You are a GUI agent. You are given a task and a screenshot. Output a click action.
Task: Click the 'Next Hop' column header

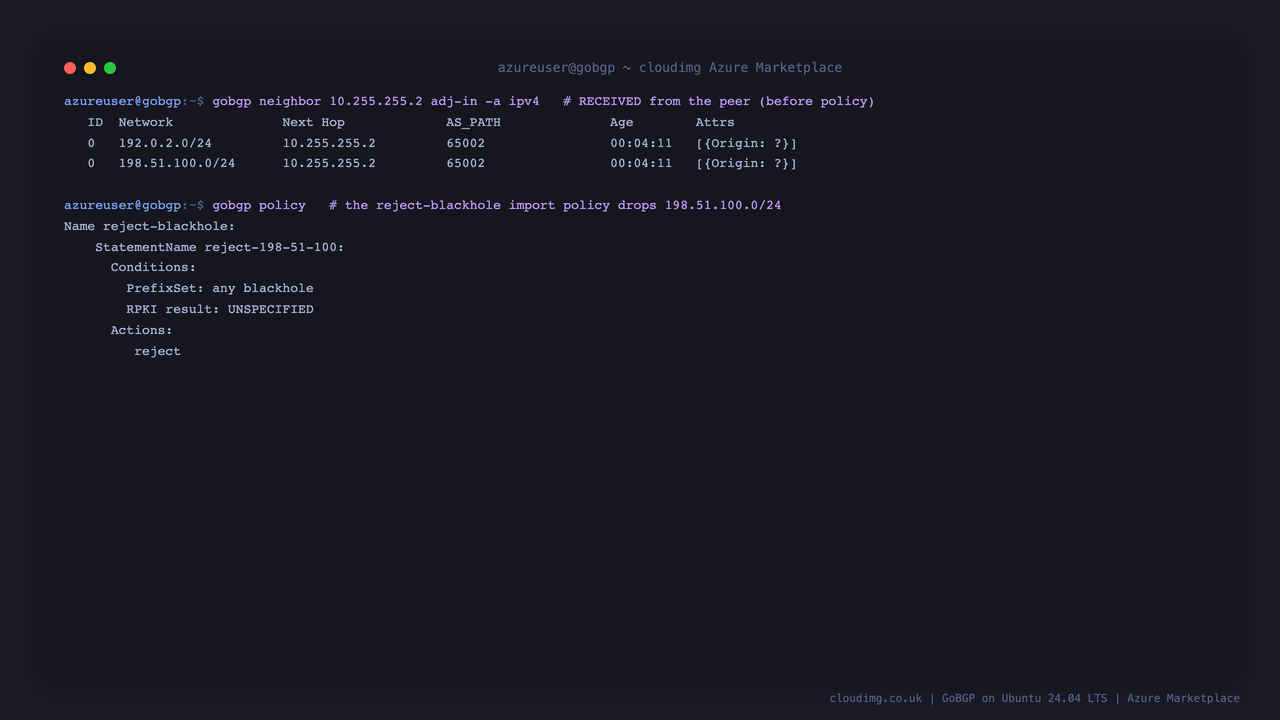point(313,122)
